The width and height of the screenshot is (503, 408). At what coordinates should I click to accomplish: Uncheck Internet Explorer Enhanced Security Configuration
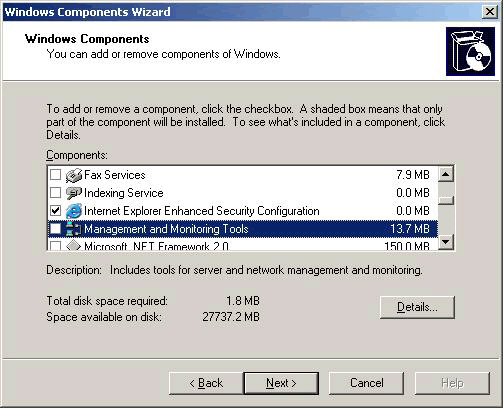tap(55, 211)
